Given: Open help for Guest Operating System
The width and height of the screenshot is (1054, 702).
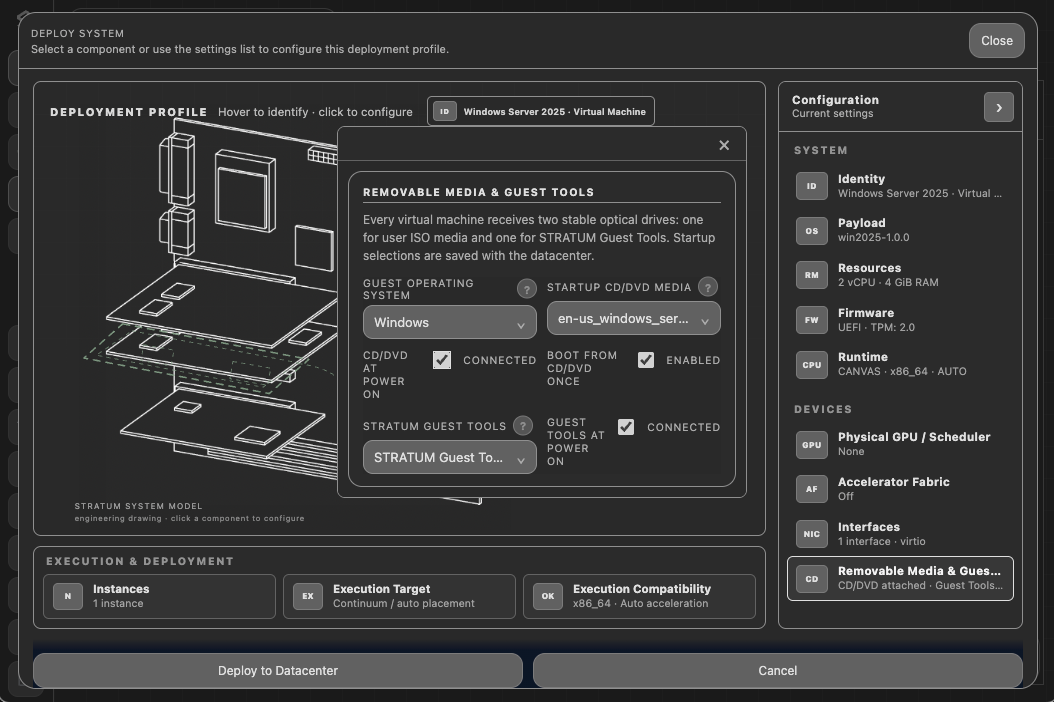Looking at the screenshot, I should 526,289.
